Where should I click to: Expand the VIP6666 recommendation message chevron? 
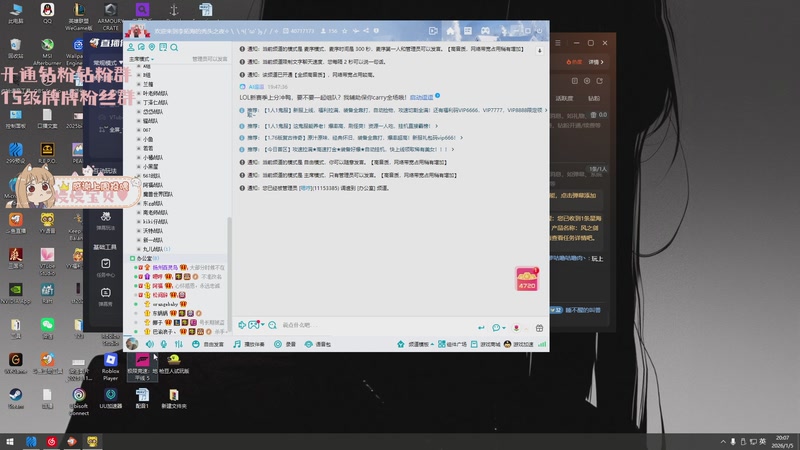[x=546, y=110]
